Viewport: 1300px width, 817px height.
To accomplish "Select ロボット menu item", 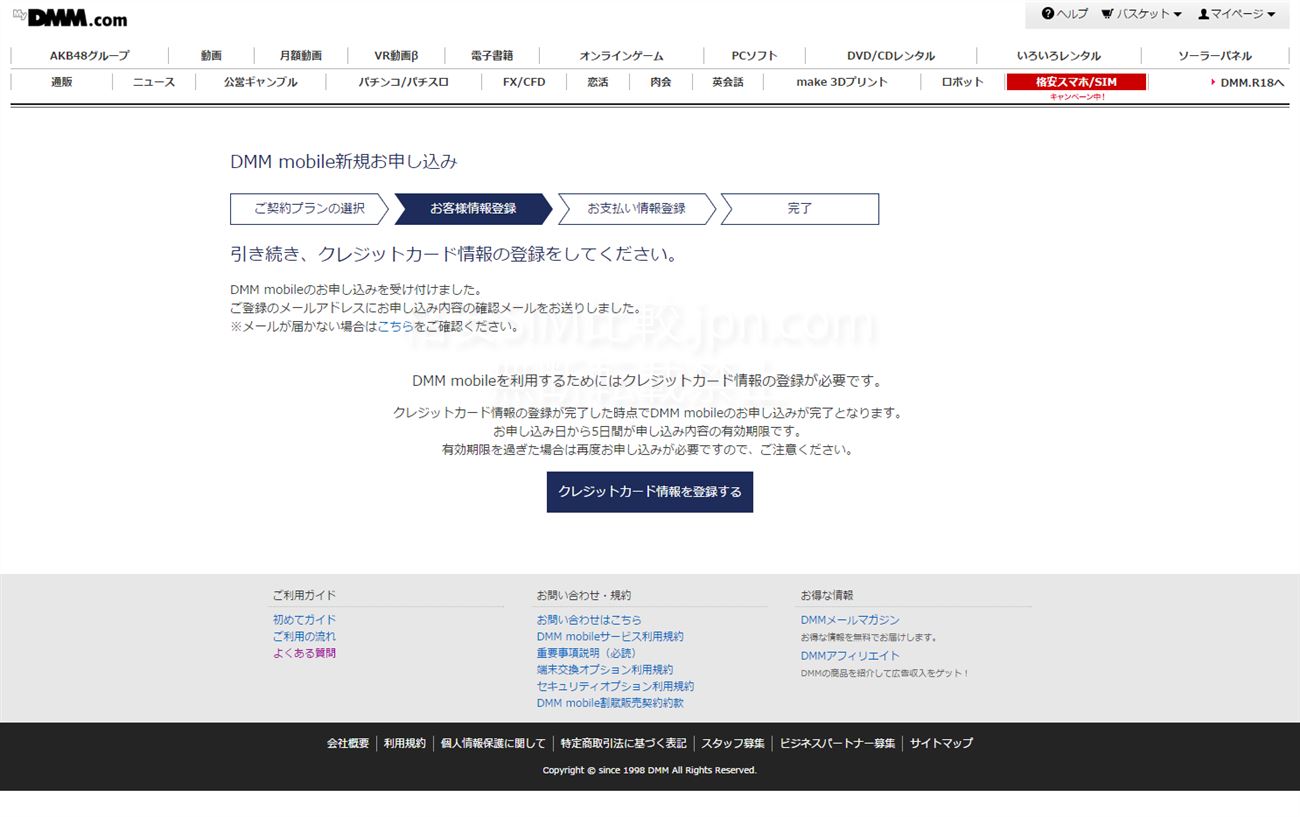I will [963, 82].
